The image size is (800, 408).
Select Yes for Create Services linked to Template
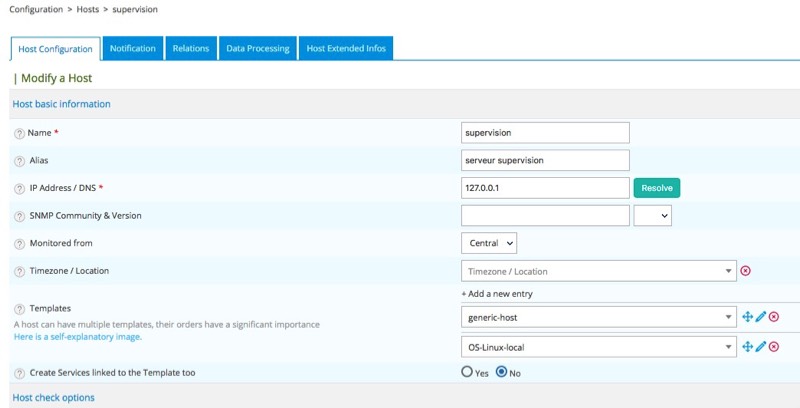coord(467,372)
